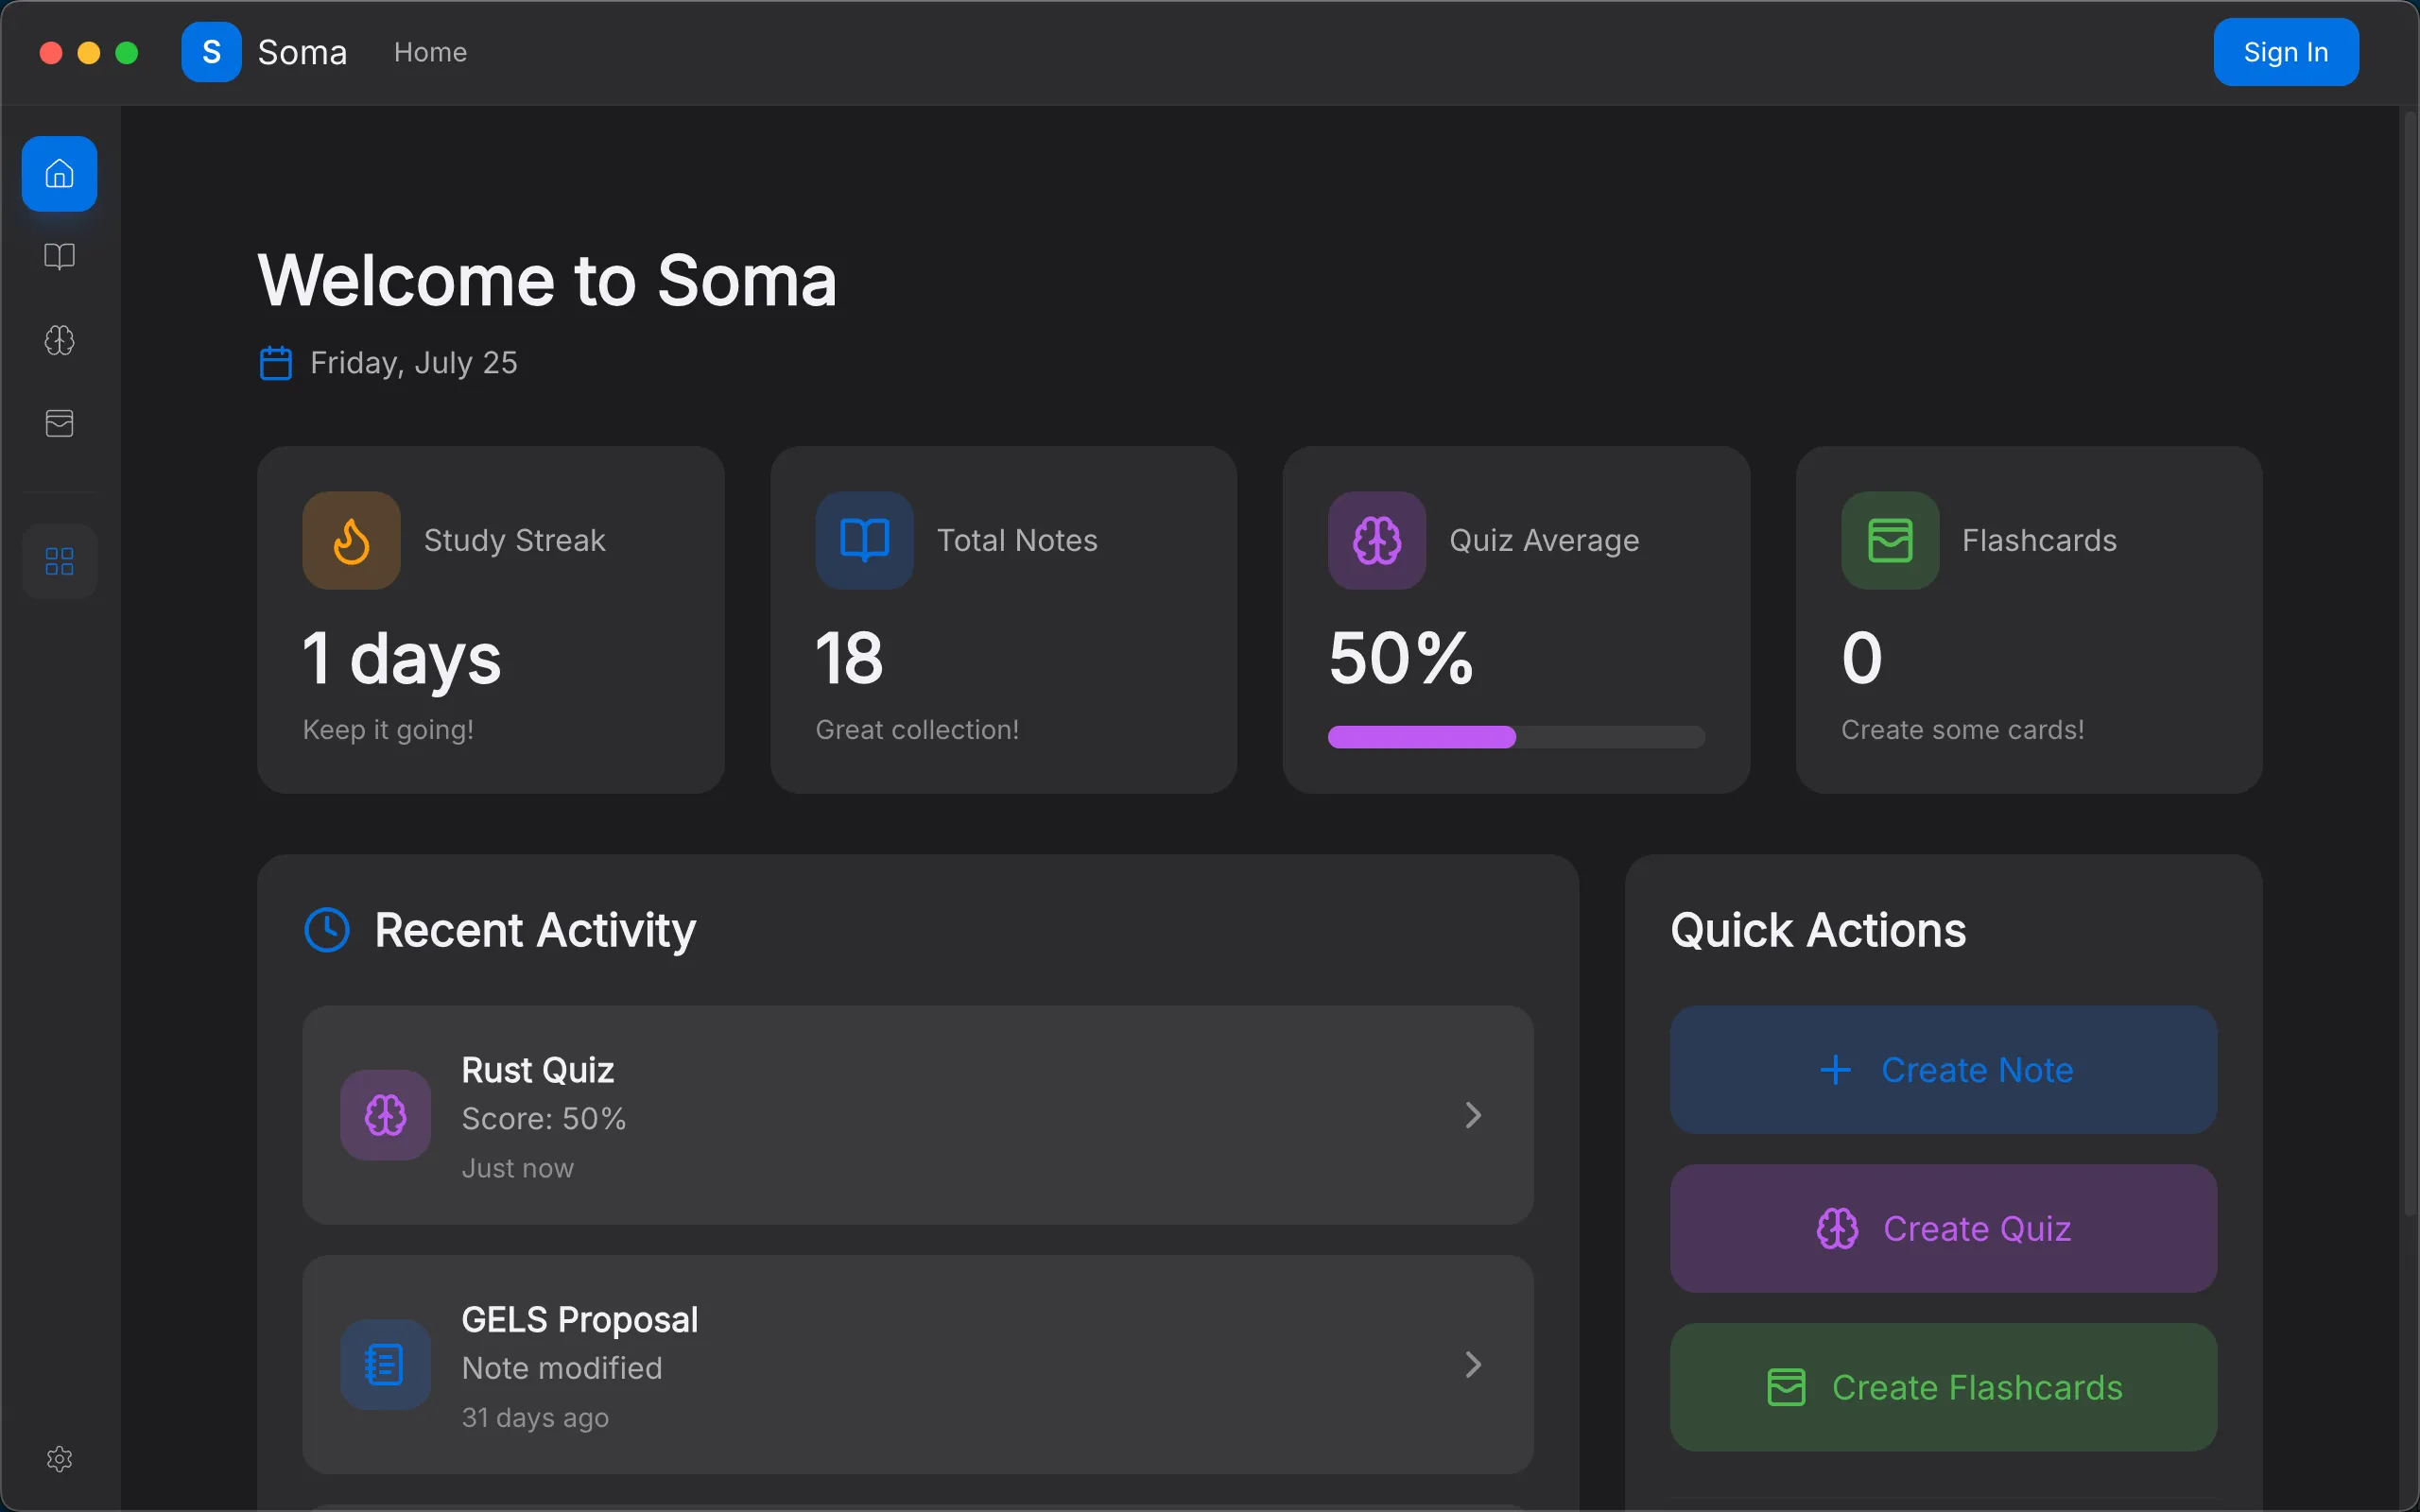Screen dimensions: 2420x1512
Task: Click the Recent Activity clock icon
Action: (327, 930)
